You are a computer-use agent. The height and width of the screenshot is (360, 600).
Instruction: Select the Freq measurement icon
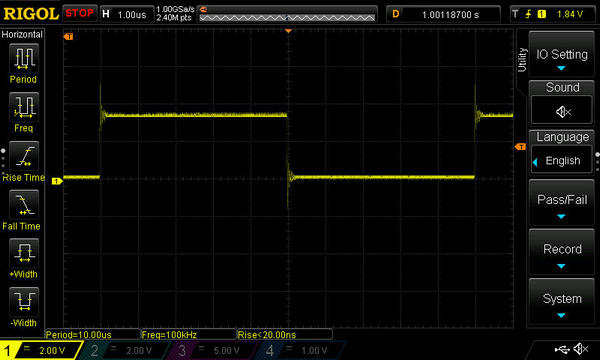pos(24,107)
